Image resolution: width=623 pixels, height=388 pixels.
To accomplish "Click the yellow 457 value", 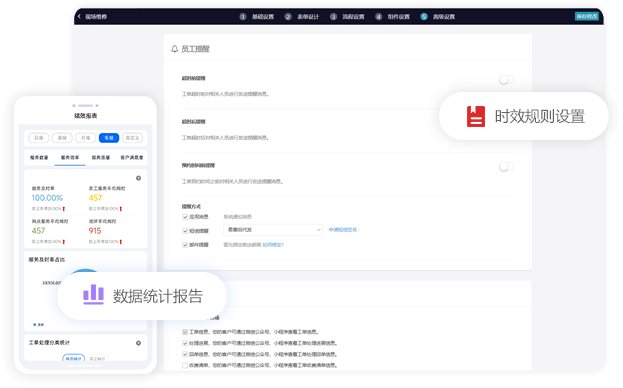I will pyautogui.click(x=95, y=198).
